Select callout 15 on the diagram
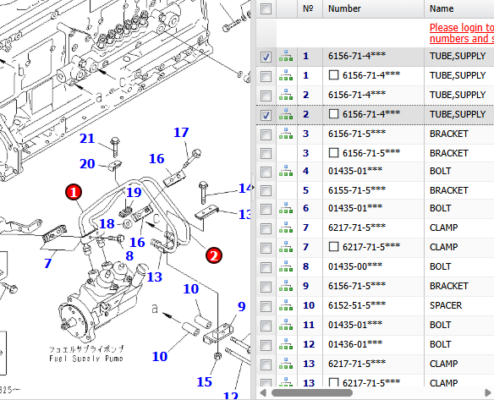This screenshot has height=400, width=494. point(204,382)
